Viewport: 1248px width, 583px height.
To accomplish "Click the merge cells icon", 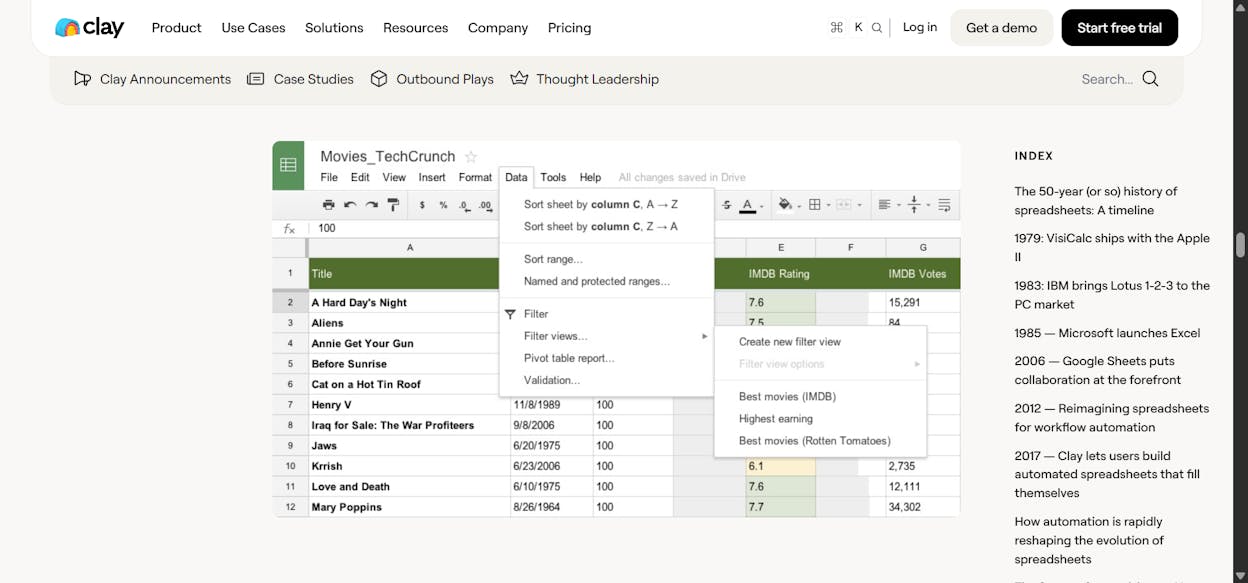I will pos(843,205).
